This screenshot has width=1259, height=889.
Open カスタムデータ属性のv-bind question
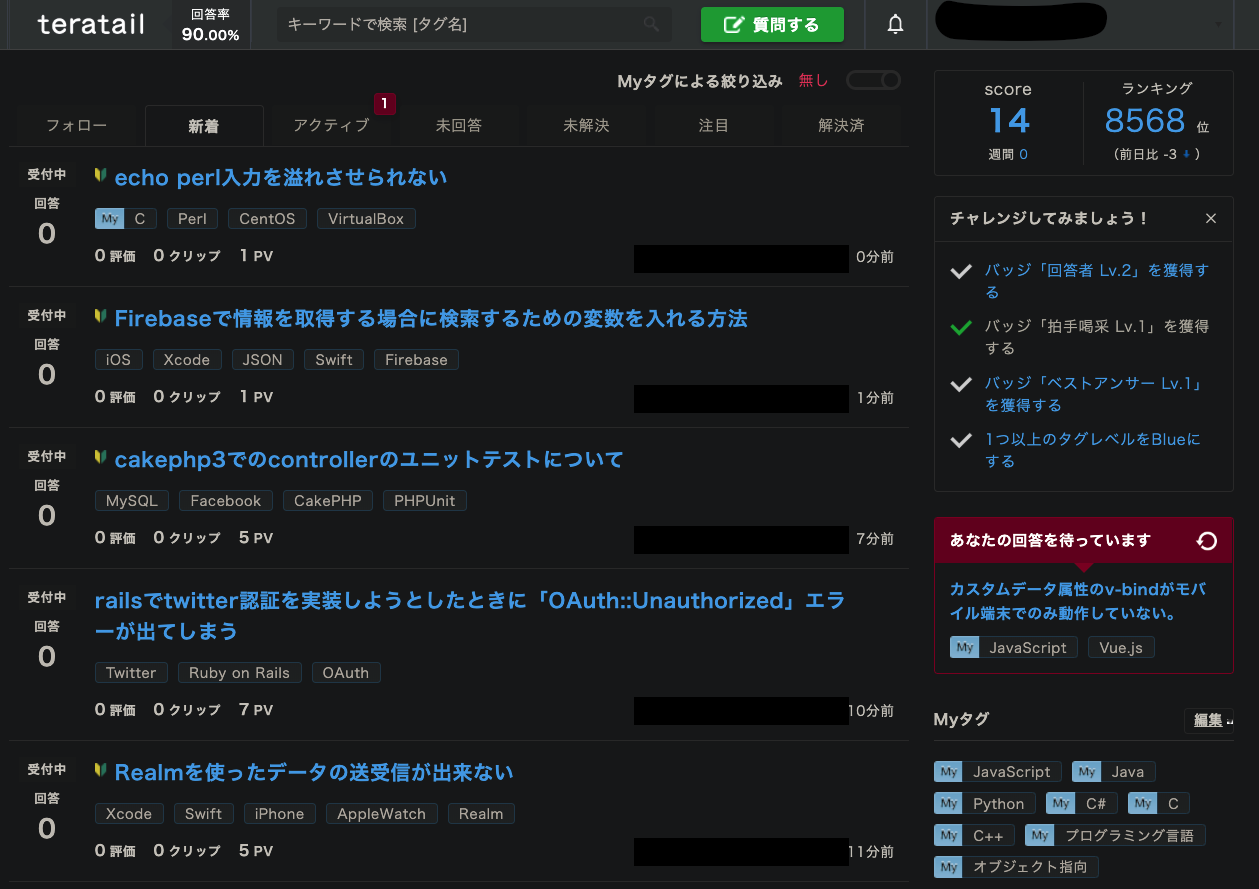coord(1078,601)
